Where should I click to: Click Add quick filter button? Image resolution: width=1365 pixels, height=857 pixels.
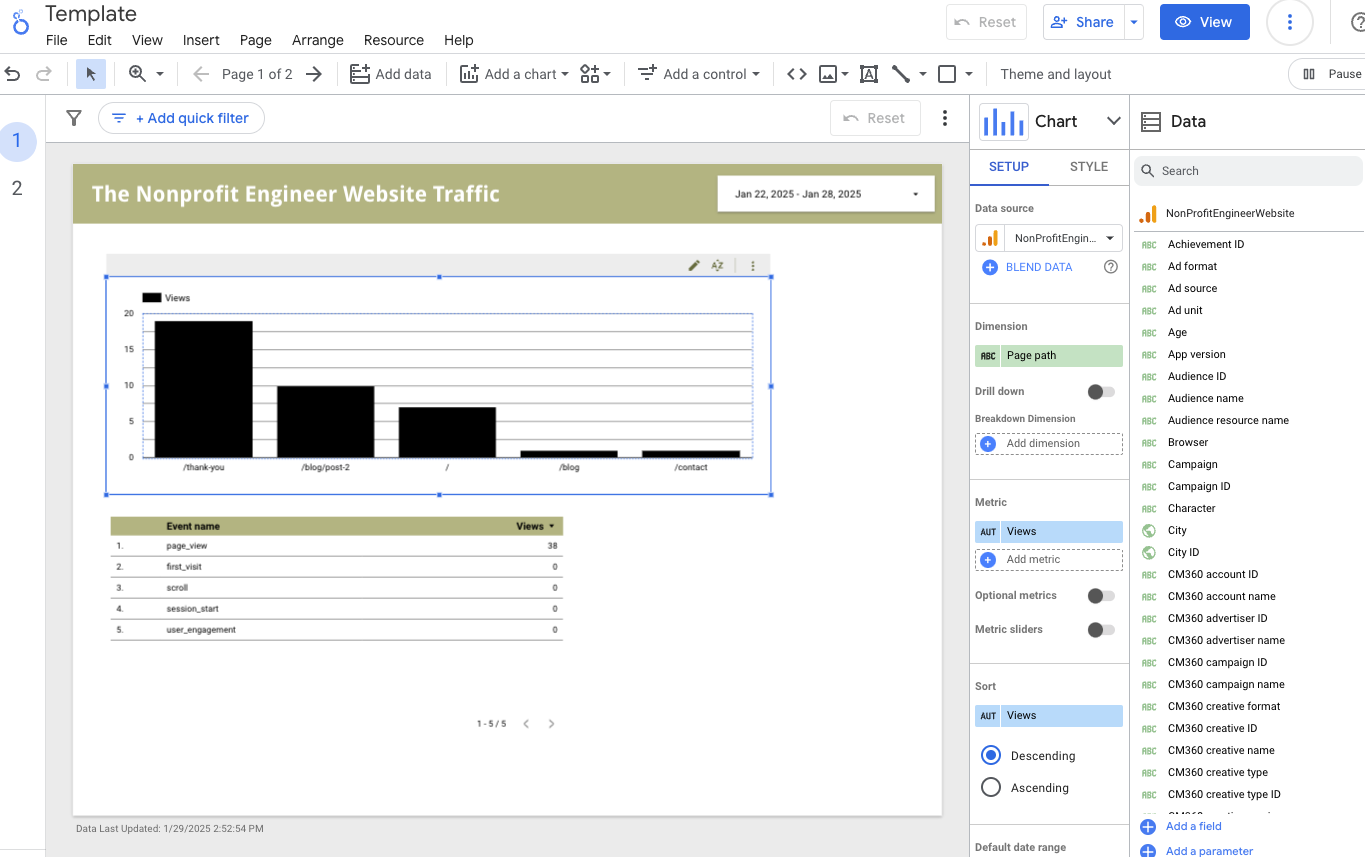tap(181, 118)
